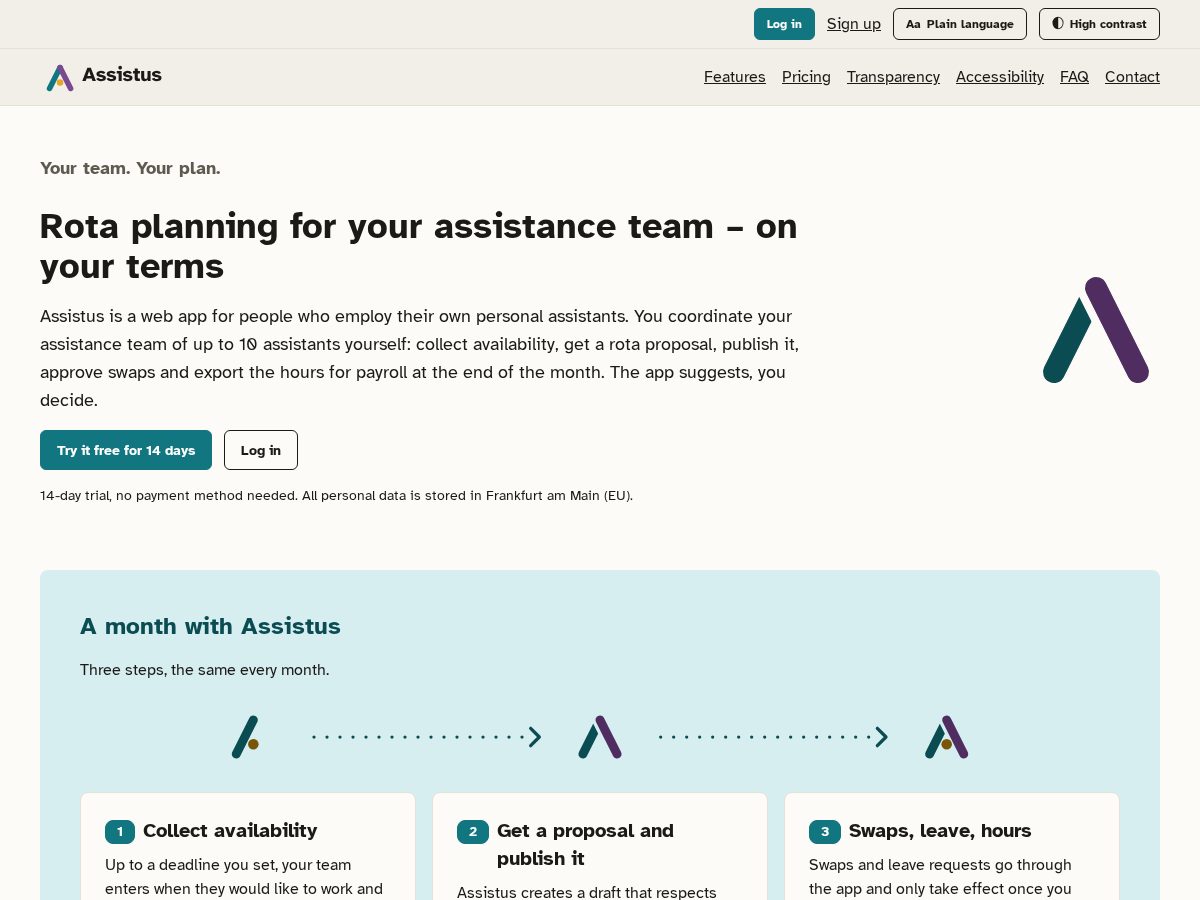The width and height of the screenshot is (1200, 900).
Task: Open the FAQ link
Action: [x=1074, y=77]
